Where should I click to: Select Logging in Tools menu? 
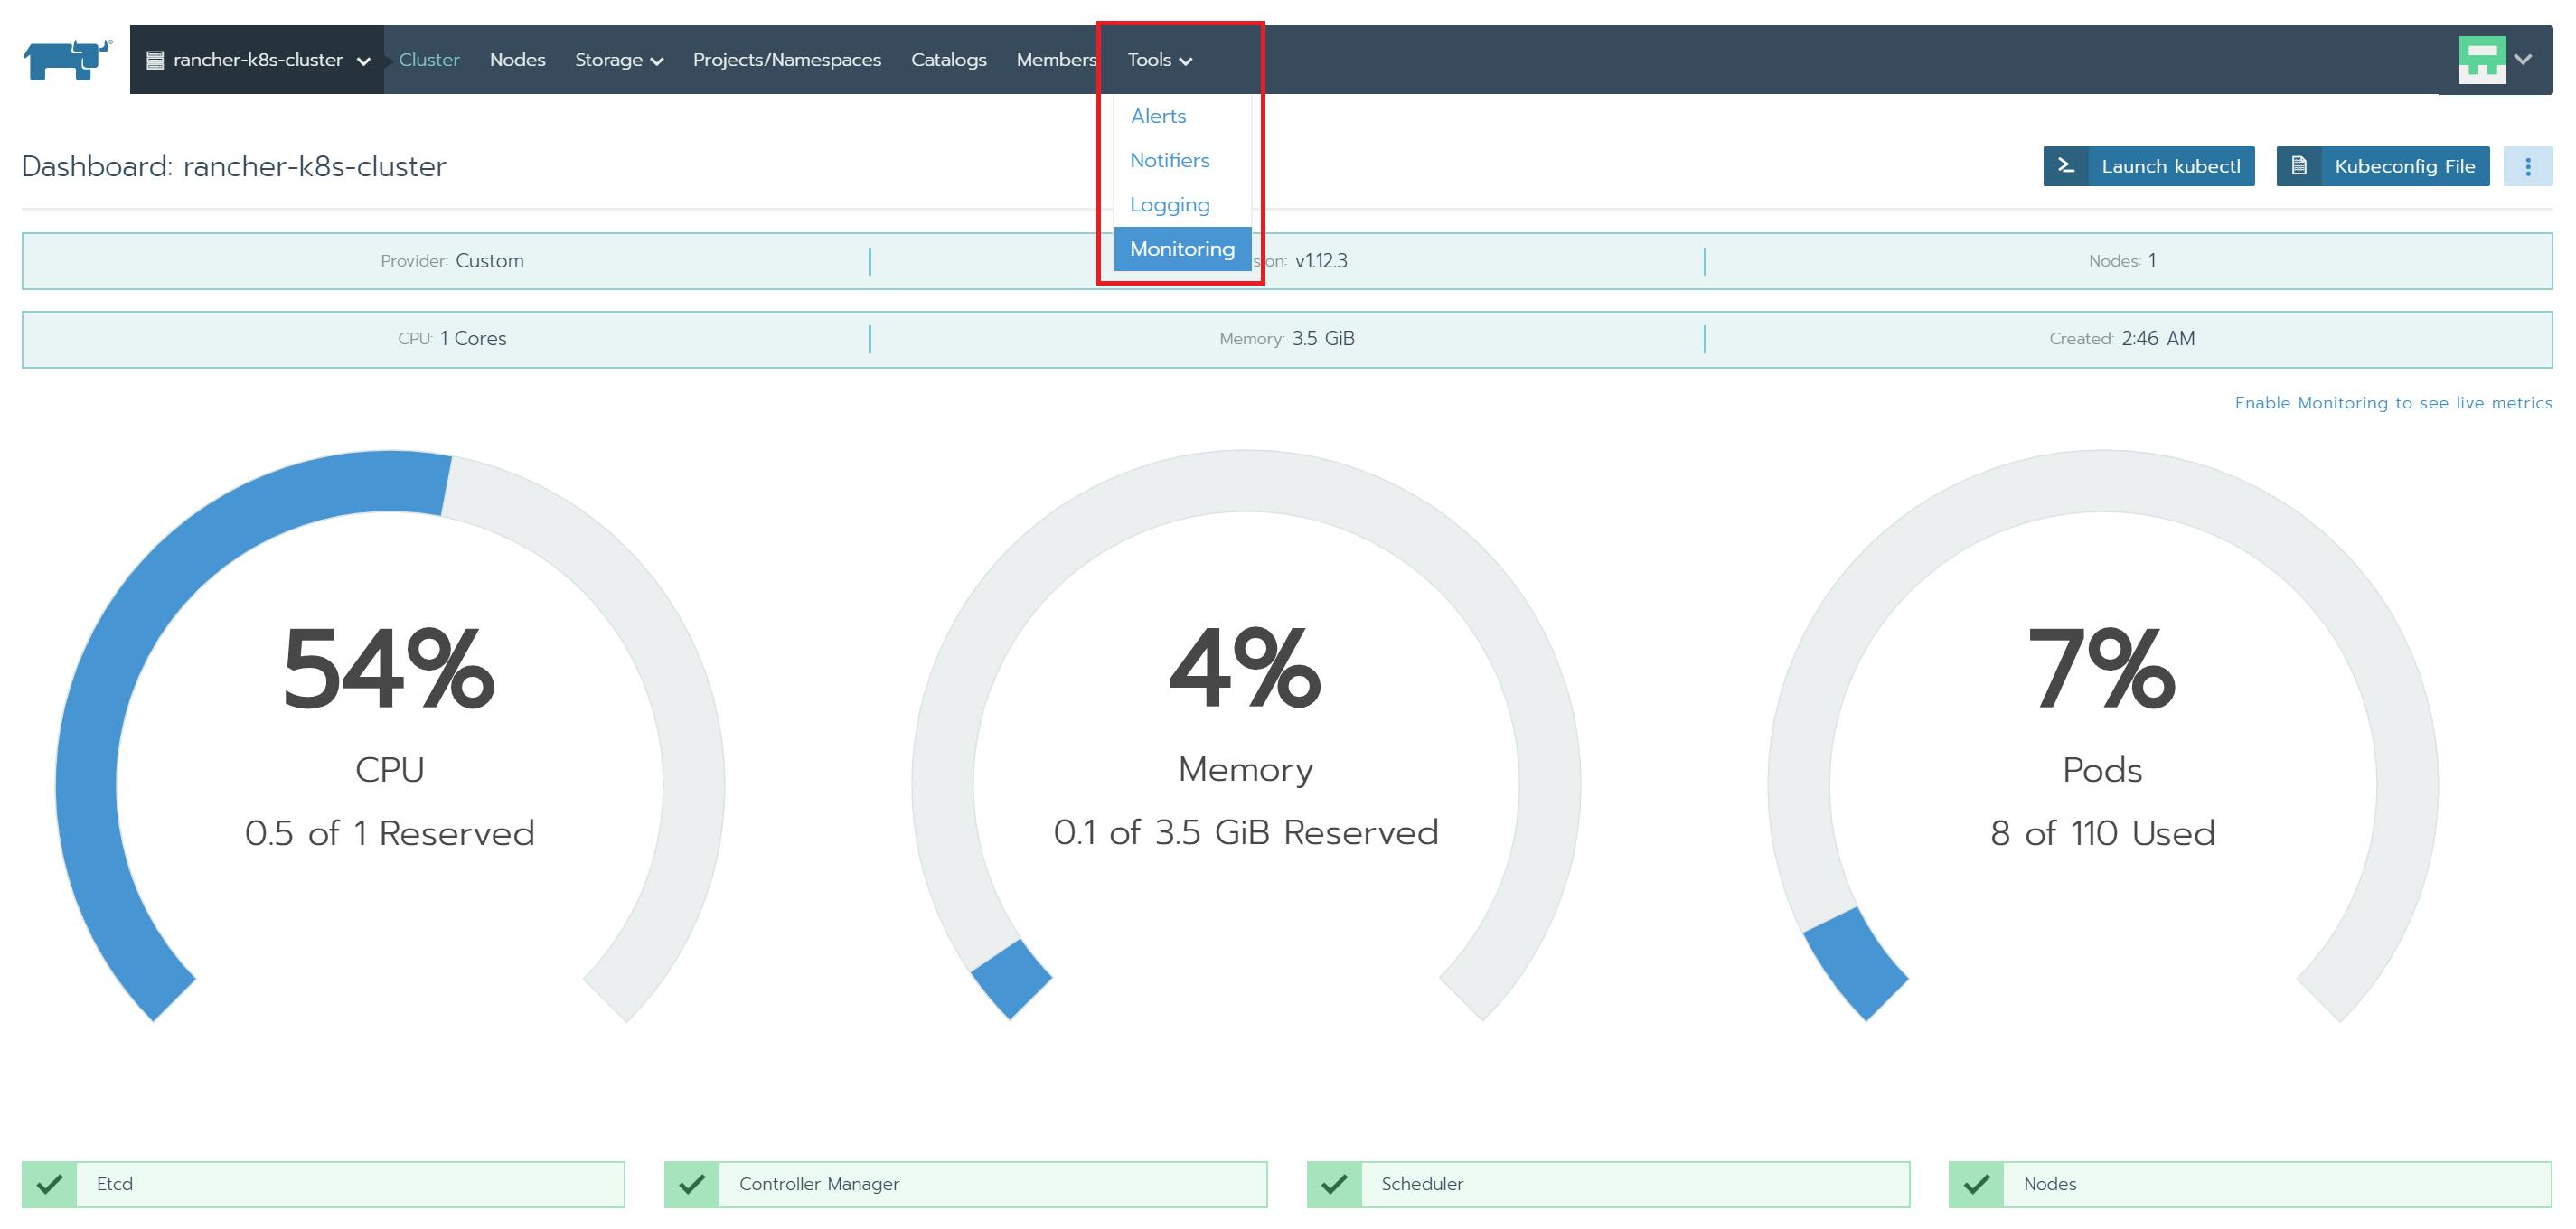(1169, 205)
